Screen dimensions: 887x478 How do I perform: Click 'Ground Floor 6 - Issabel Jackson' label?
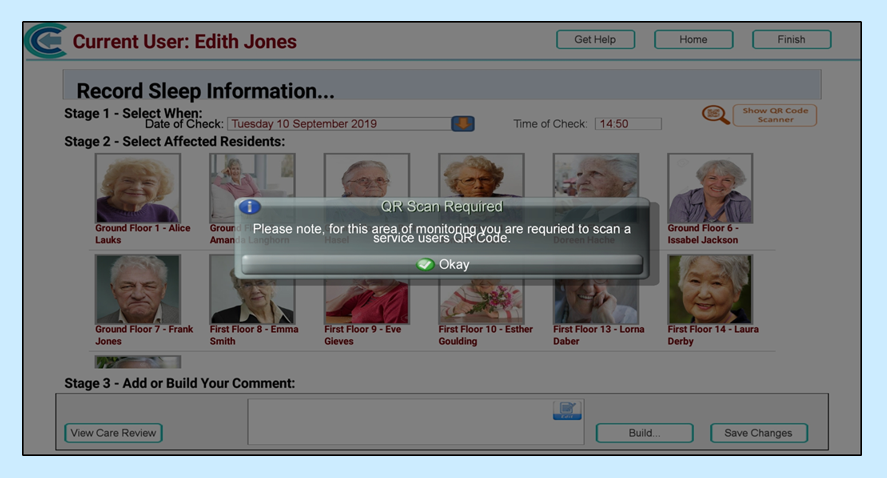point(703,234)
